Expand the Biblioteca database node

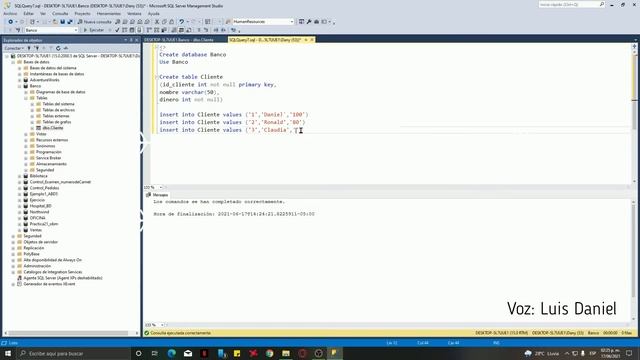tap(20, 176)
